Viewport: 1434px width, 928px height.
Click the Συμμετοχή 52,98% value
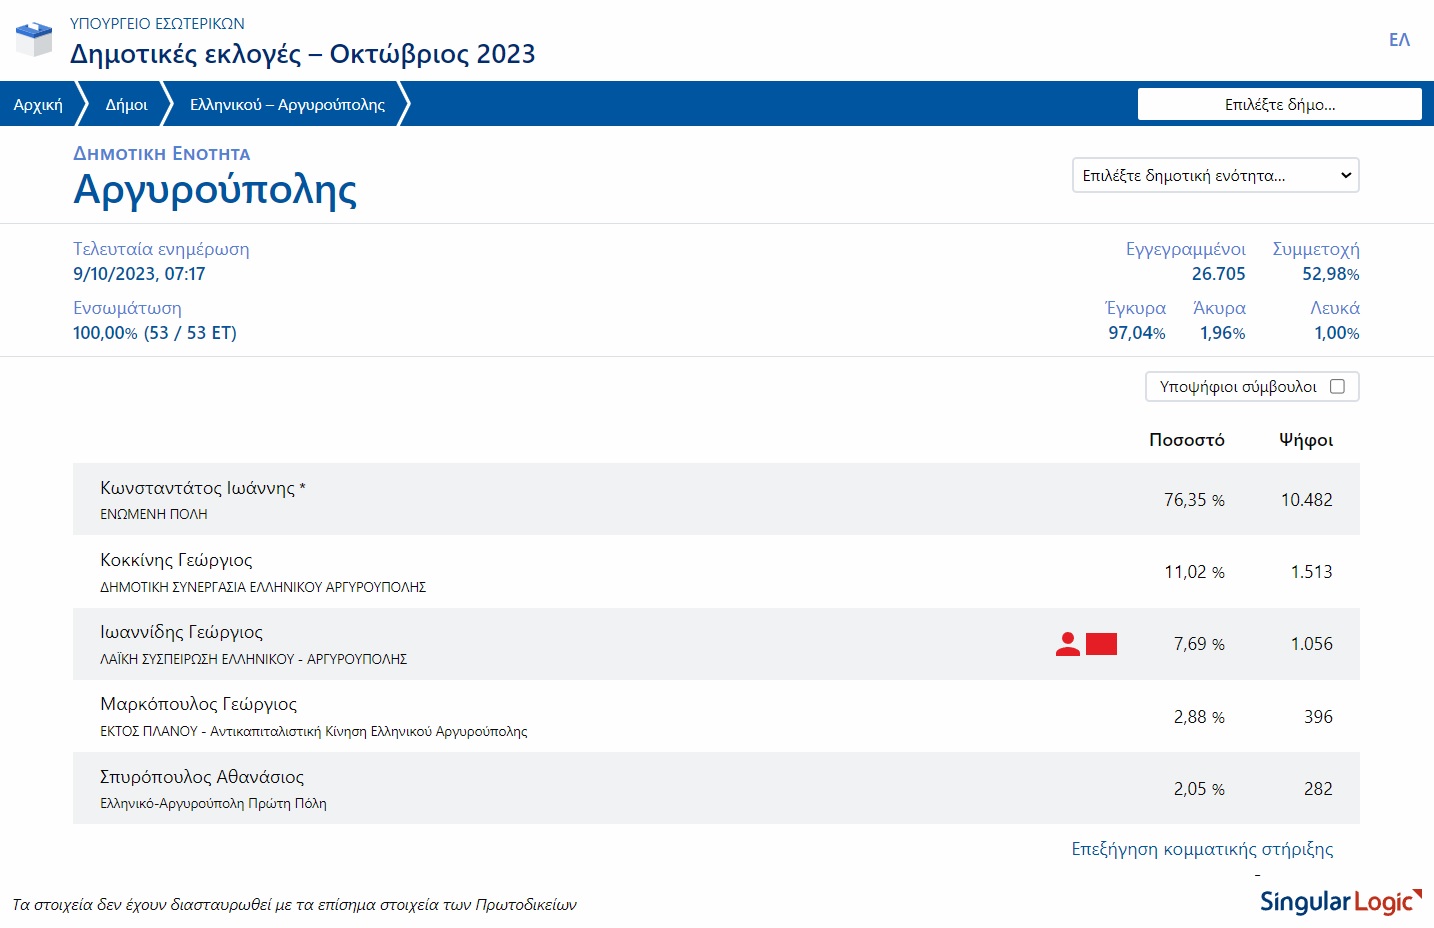1330,274
